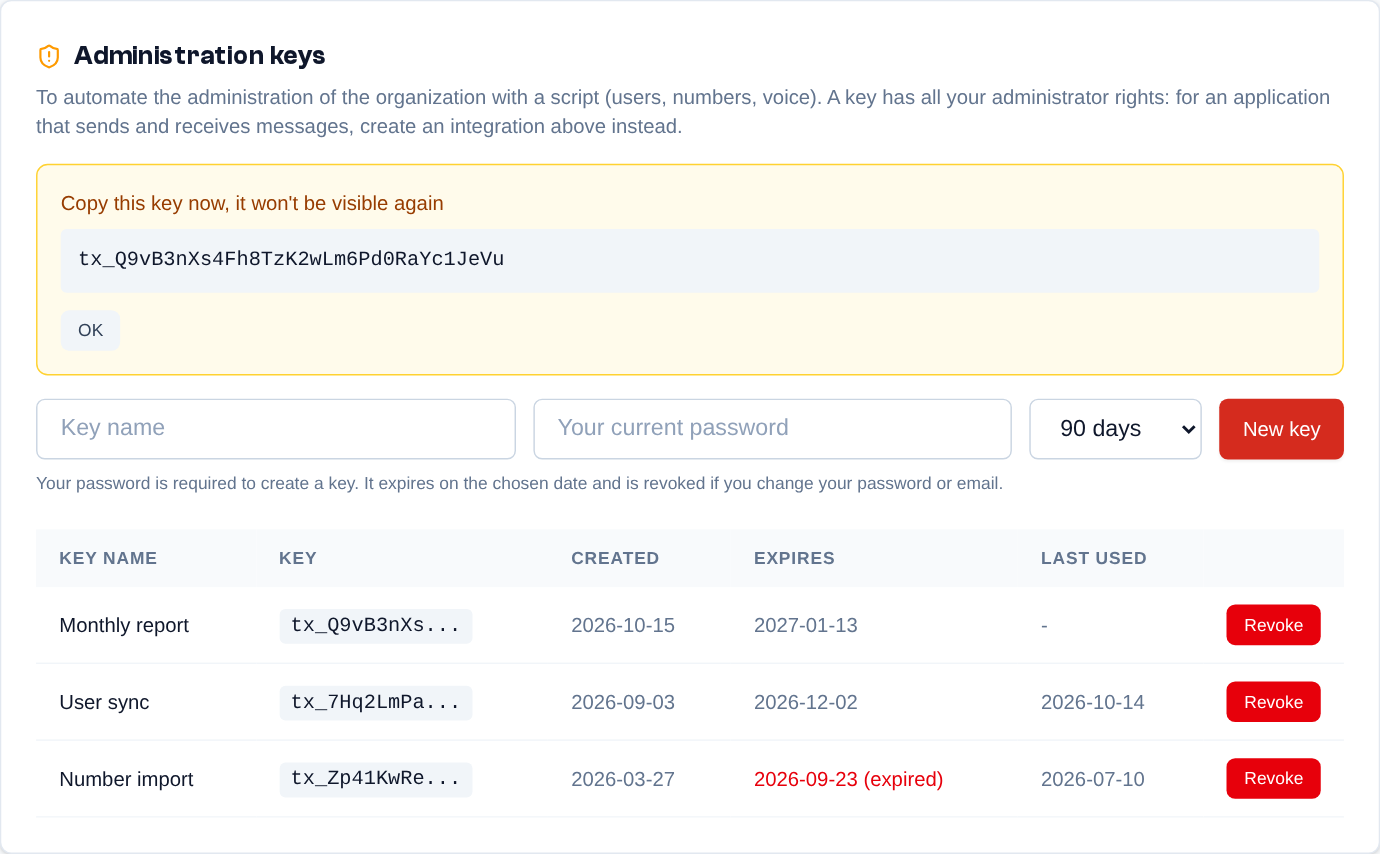This screenshot has height=854, width=1380.
Task: Click the KEY NAME column header
Action: [x=108, y=558]
